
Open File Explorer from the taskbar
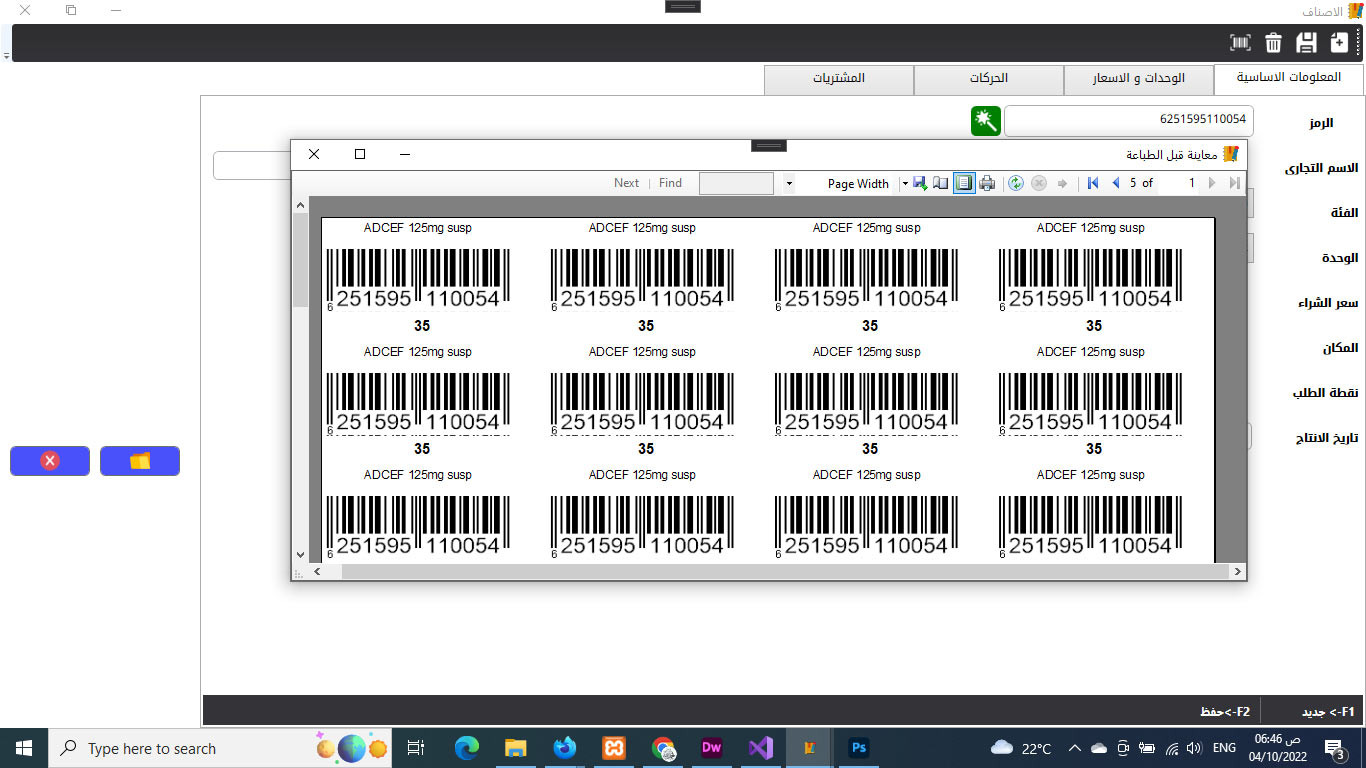click(516, 748)
